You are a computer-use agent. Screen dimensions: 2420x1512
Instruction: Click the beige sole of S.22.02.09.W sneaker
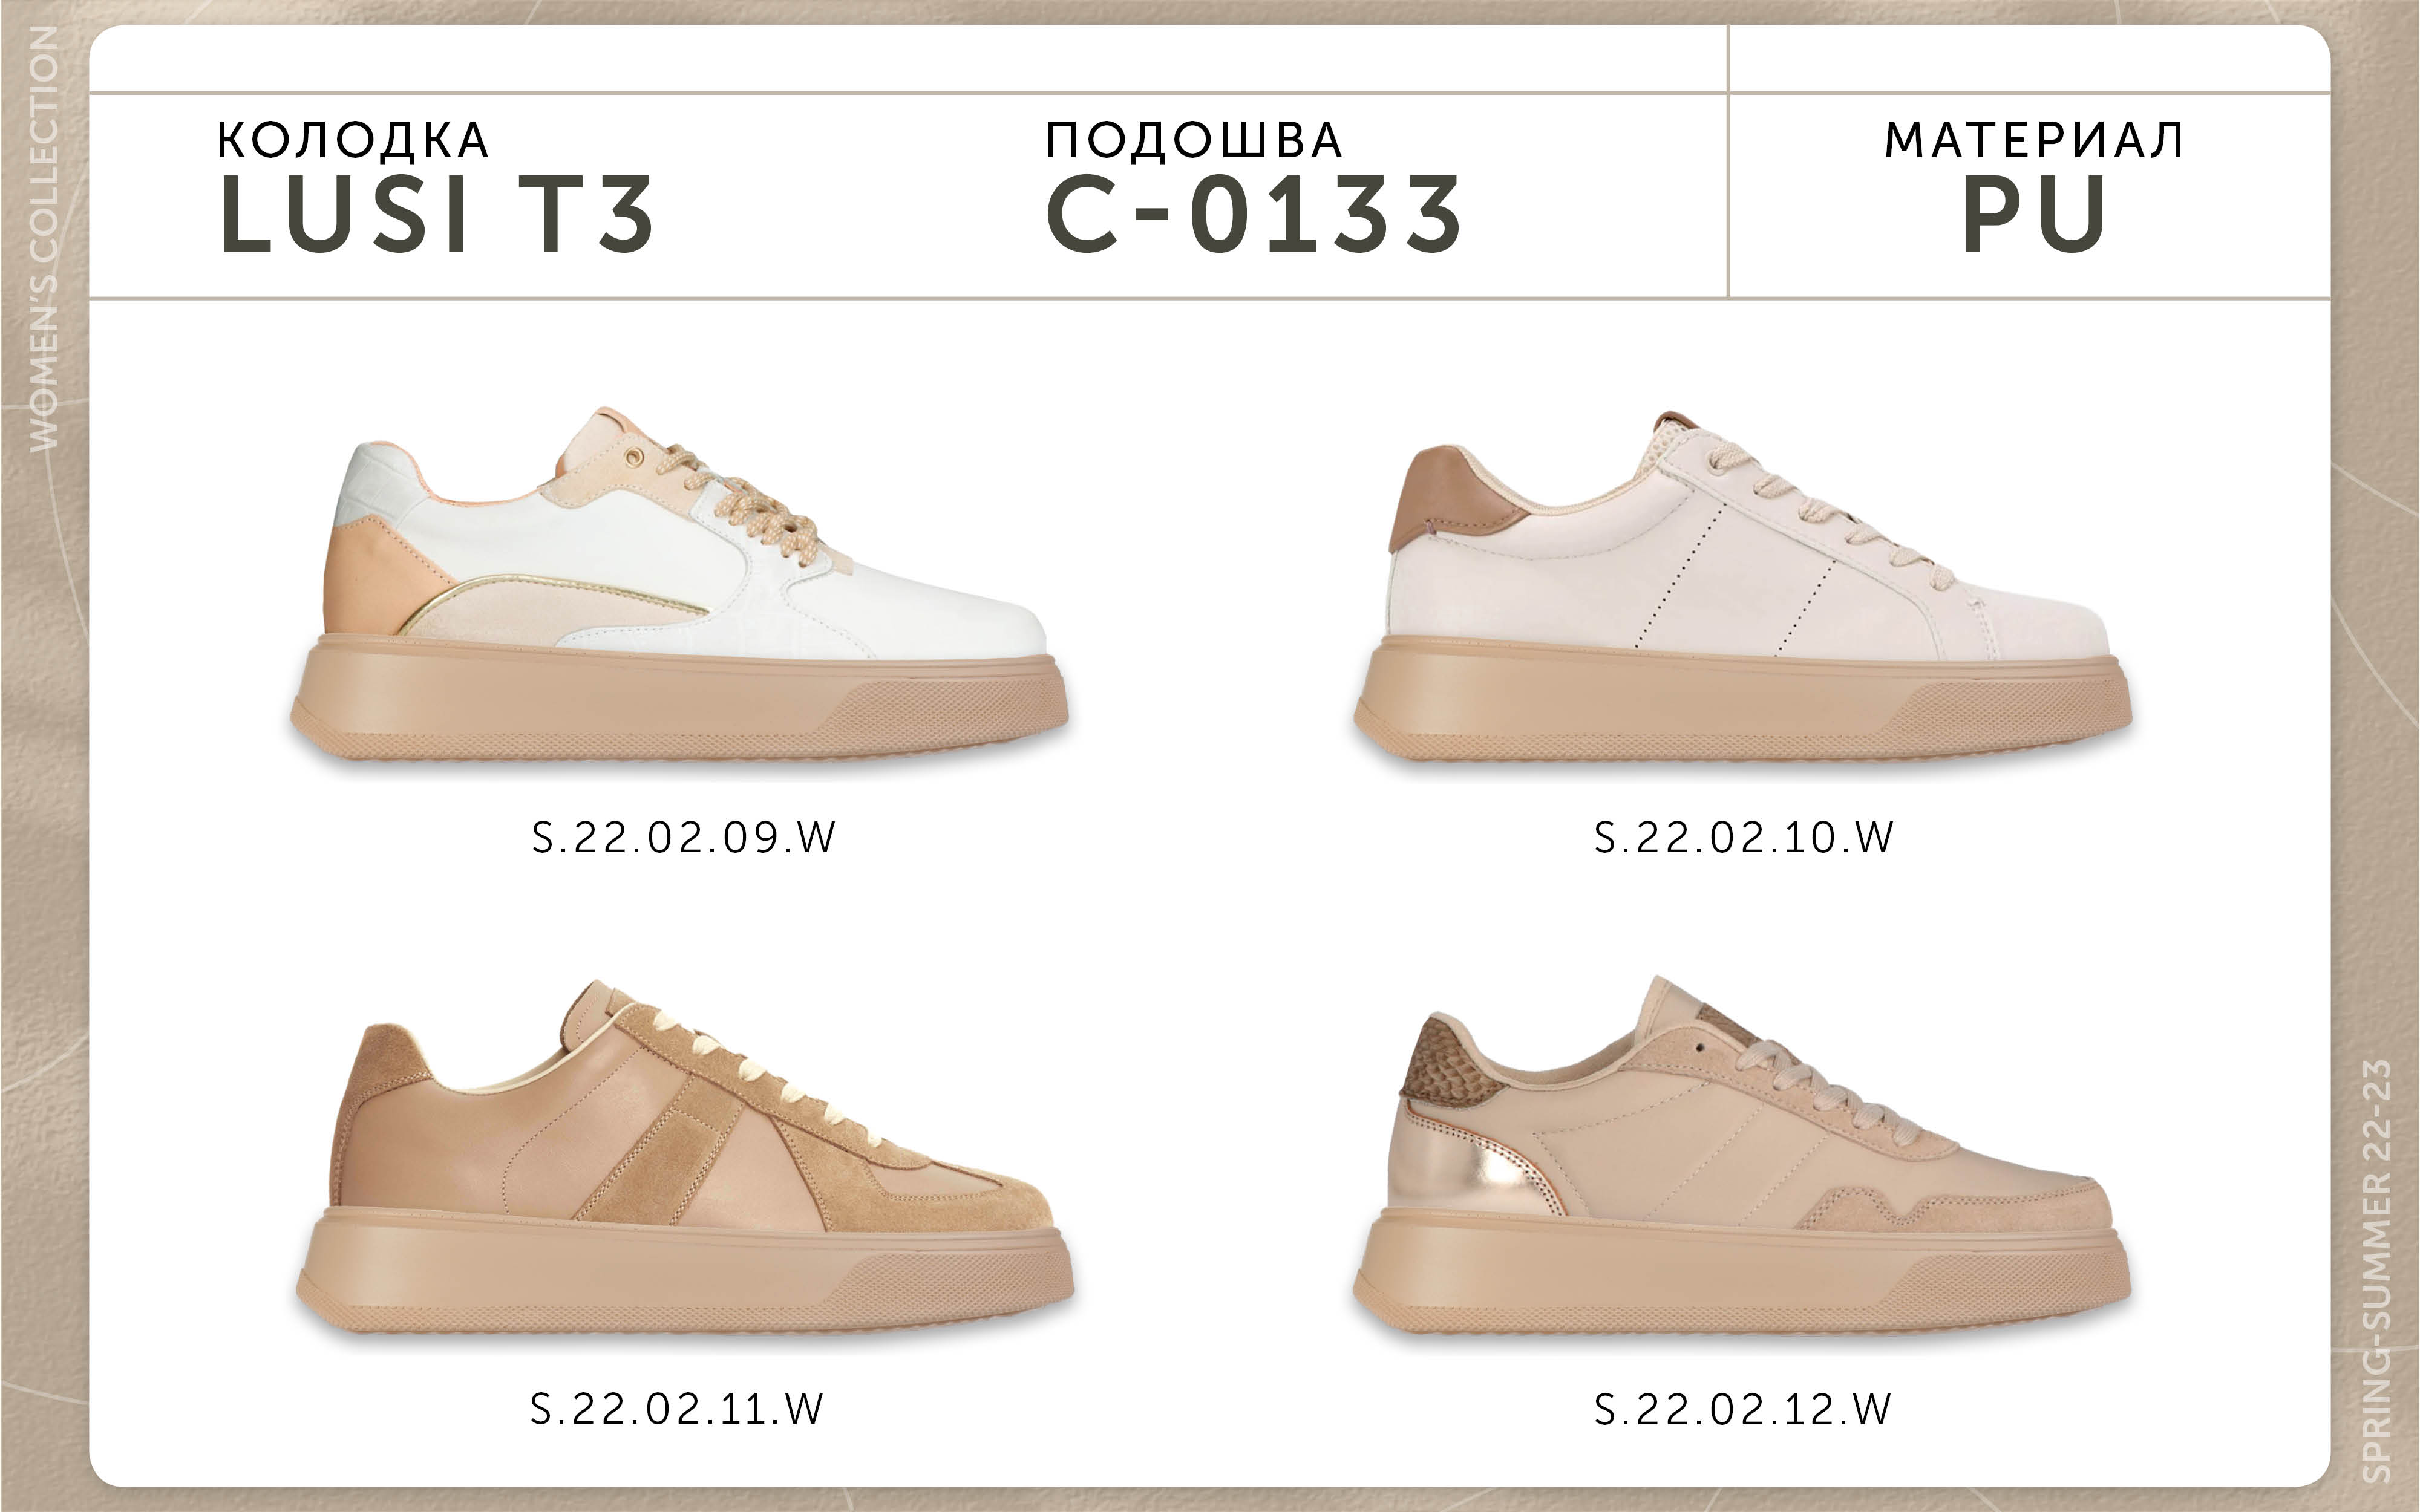[x=680, y=700]
